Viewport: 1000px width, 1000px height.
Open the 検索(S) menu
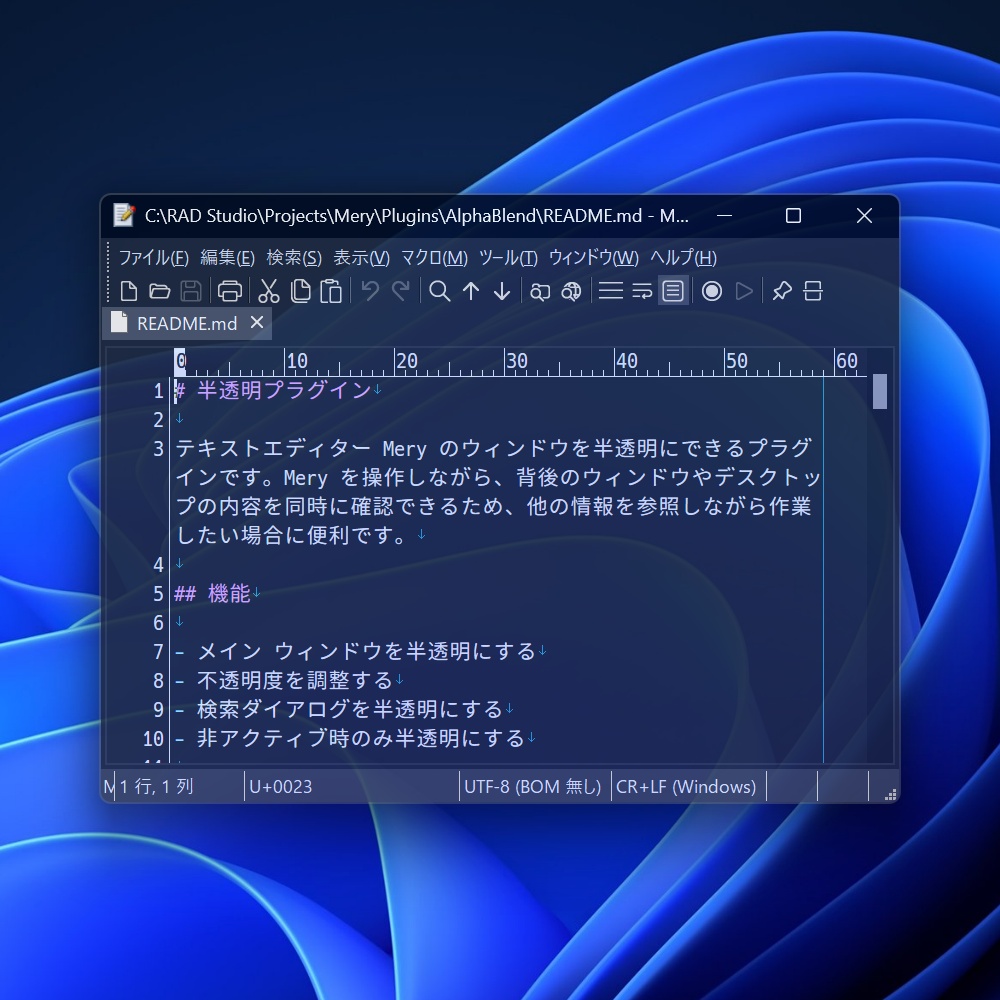[294, 258]
